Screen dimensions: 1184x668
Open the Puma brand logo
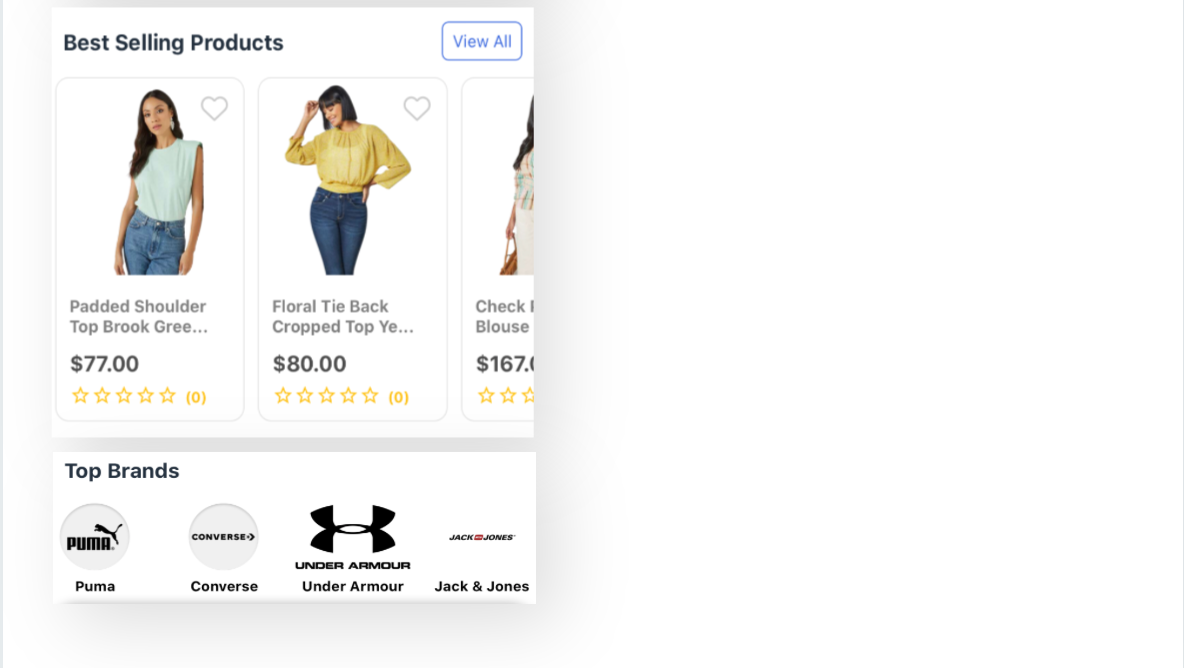pos(95,537)
